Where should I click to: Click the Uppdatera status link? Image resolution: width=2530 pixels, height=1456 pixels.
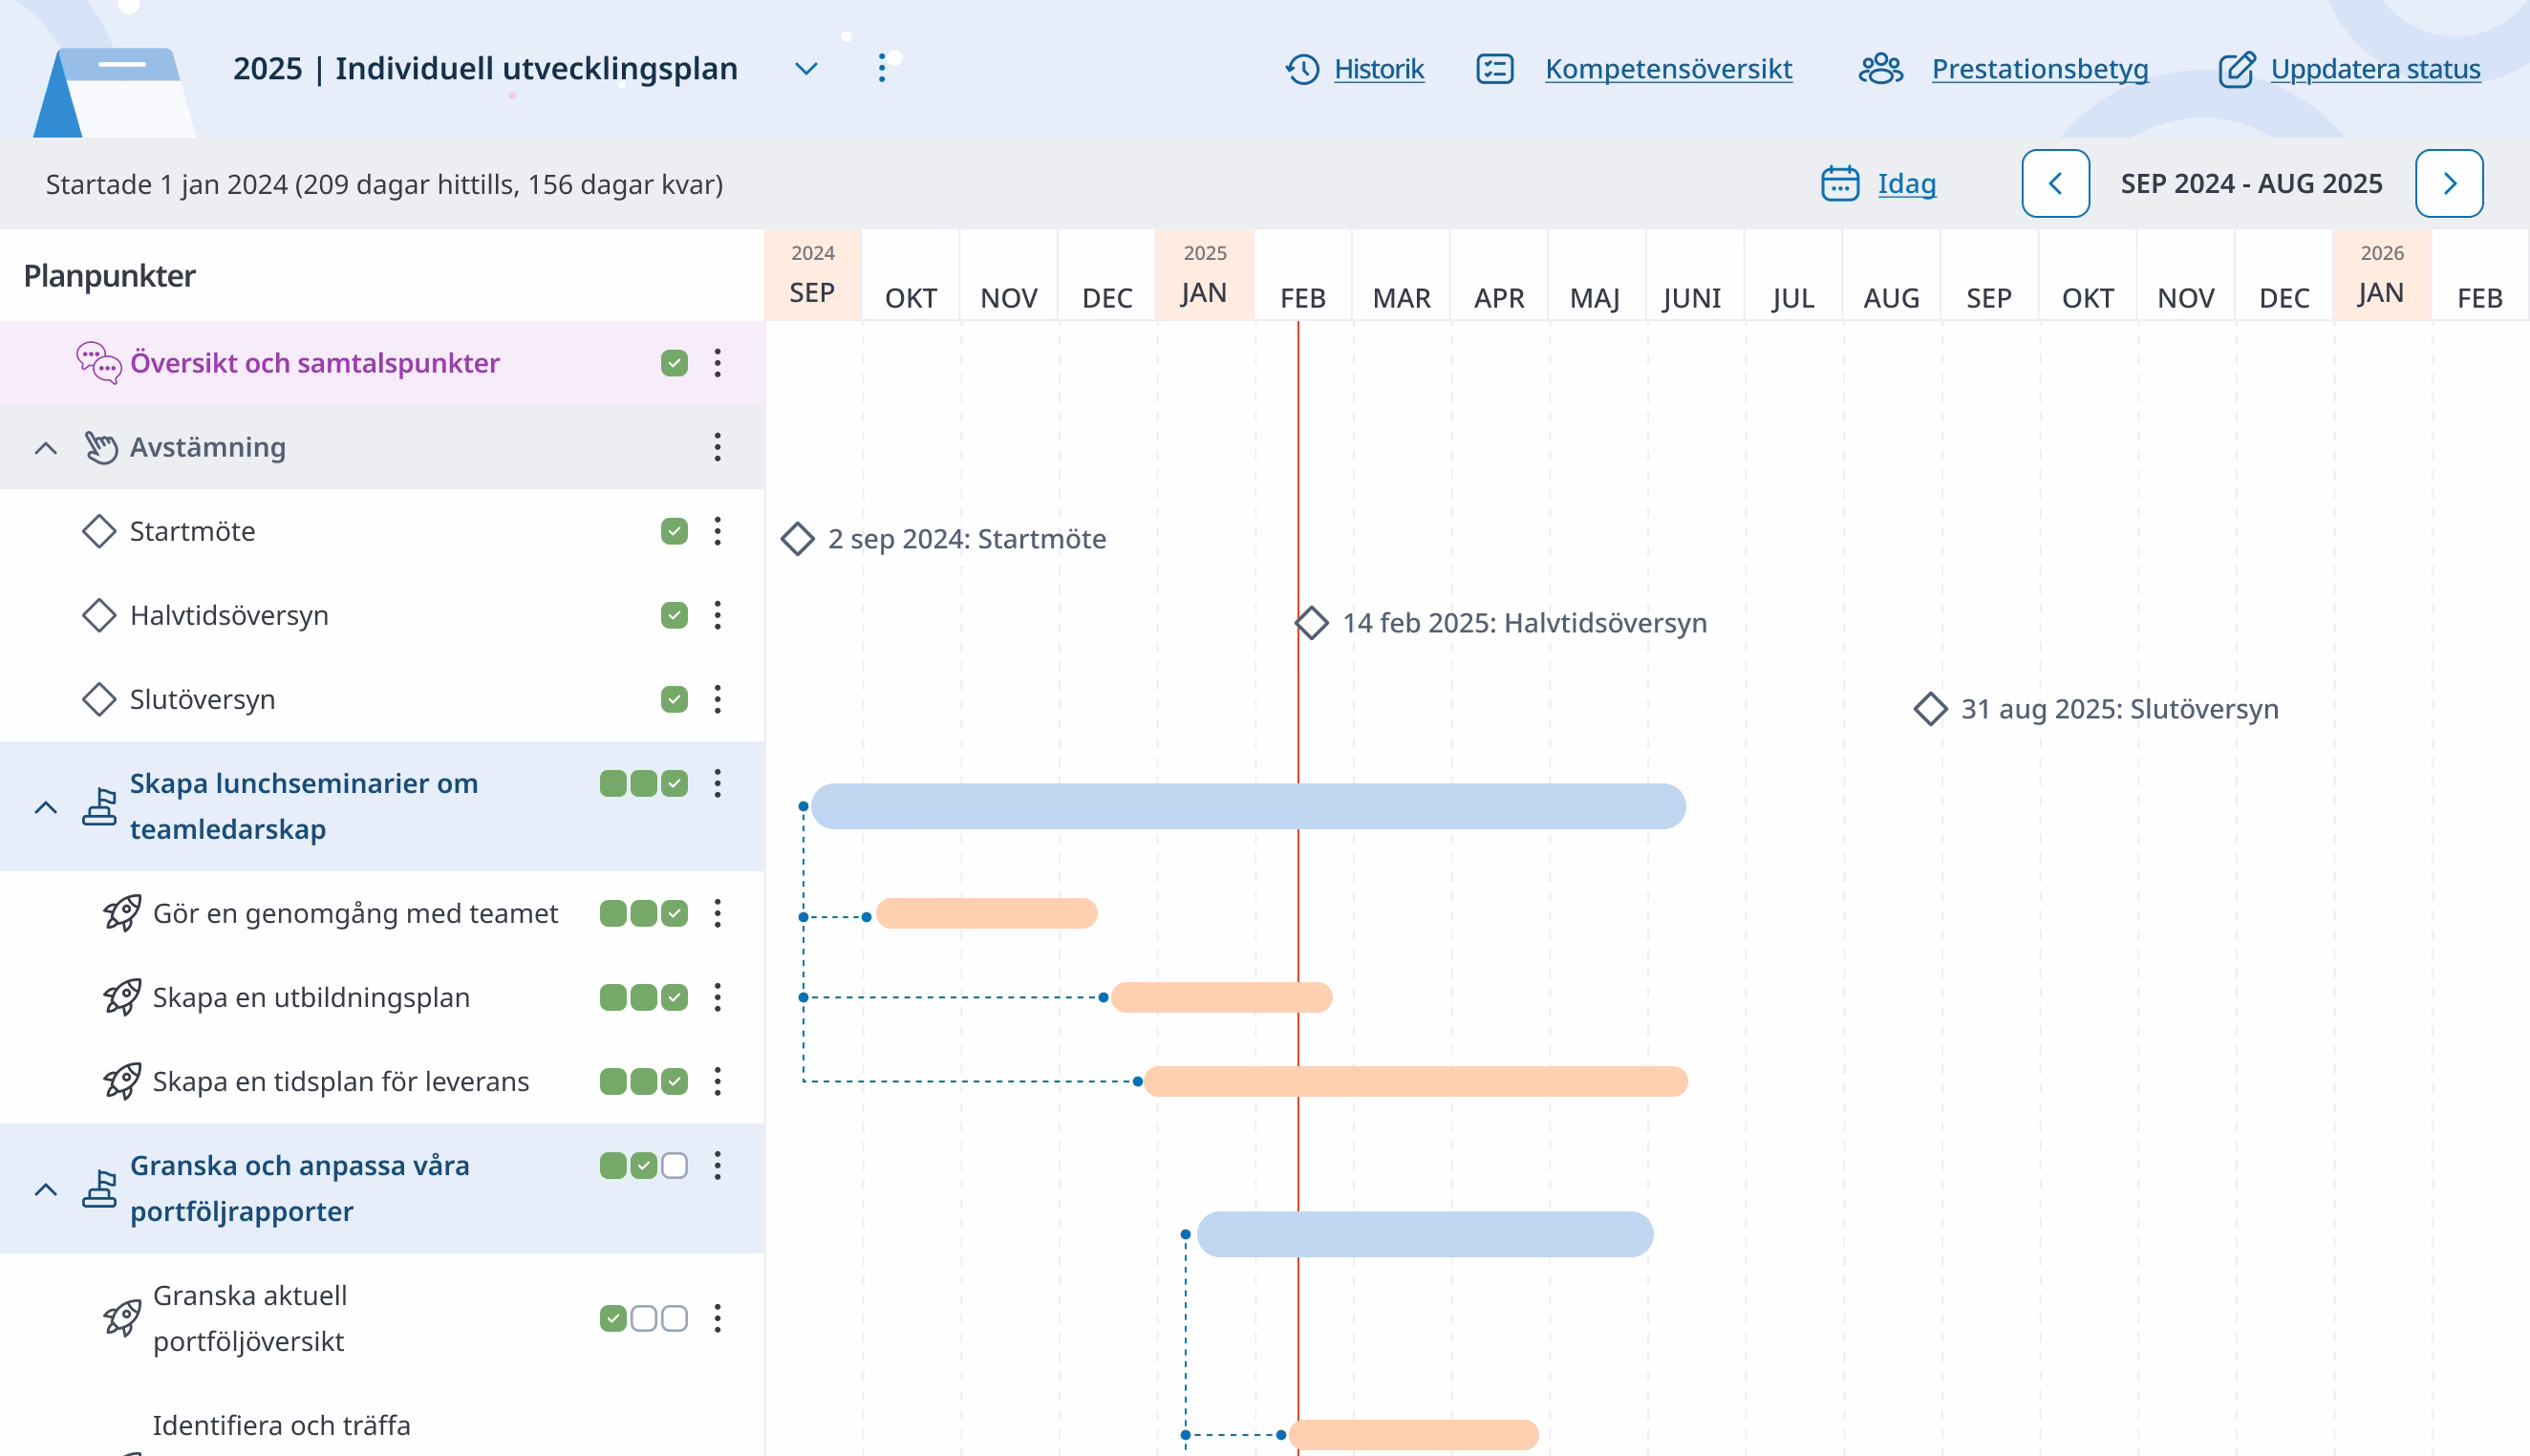click(2375, 69)
